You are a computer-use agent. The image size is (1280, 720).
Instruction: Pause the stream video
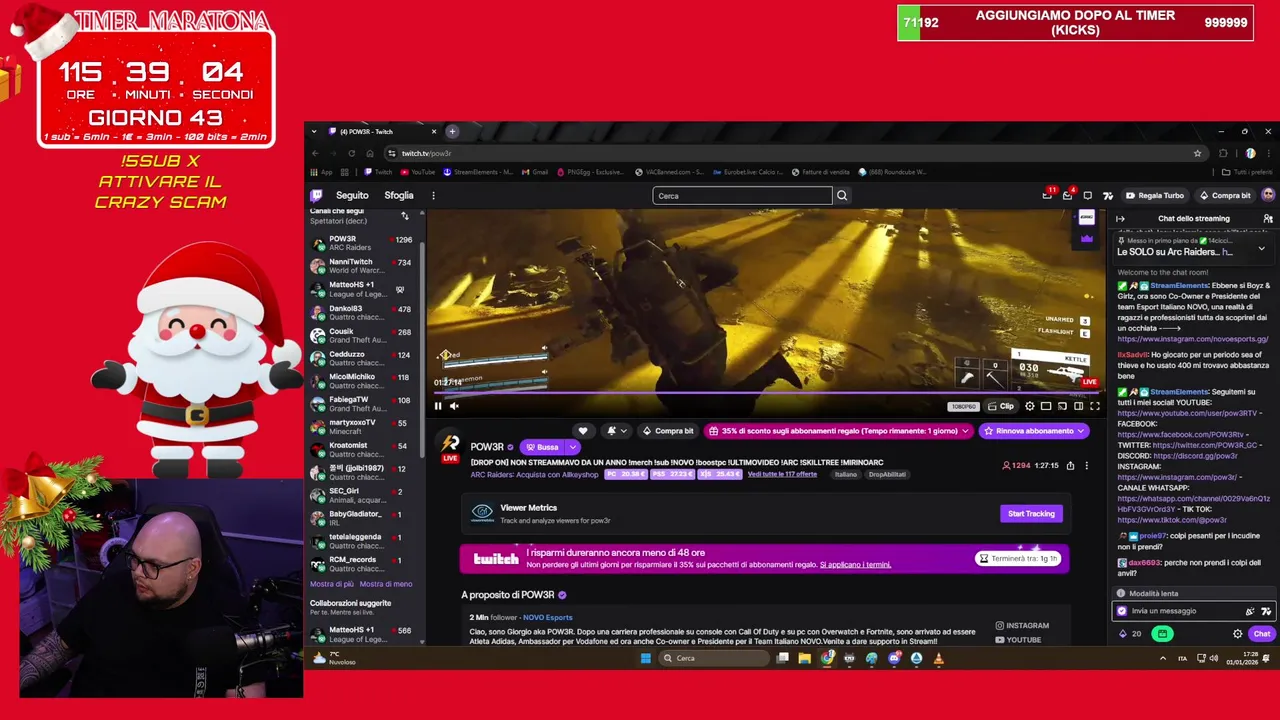click(x=438, y=406)
